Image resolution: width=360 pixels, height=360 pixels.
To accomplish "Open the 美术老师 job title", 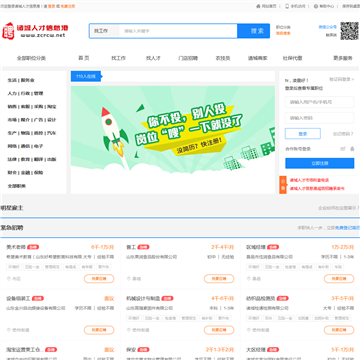I will click(x=16, y=247).
